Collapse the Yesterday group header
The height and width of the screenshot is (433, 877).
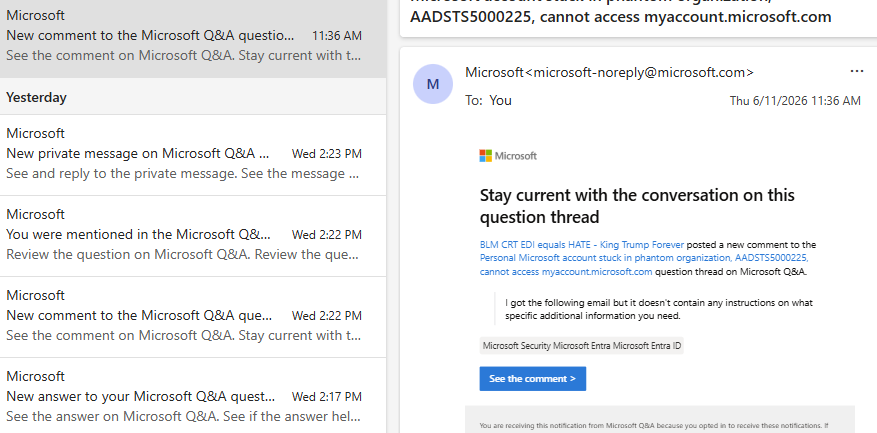(x=193, y=97)
